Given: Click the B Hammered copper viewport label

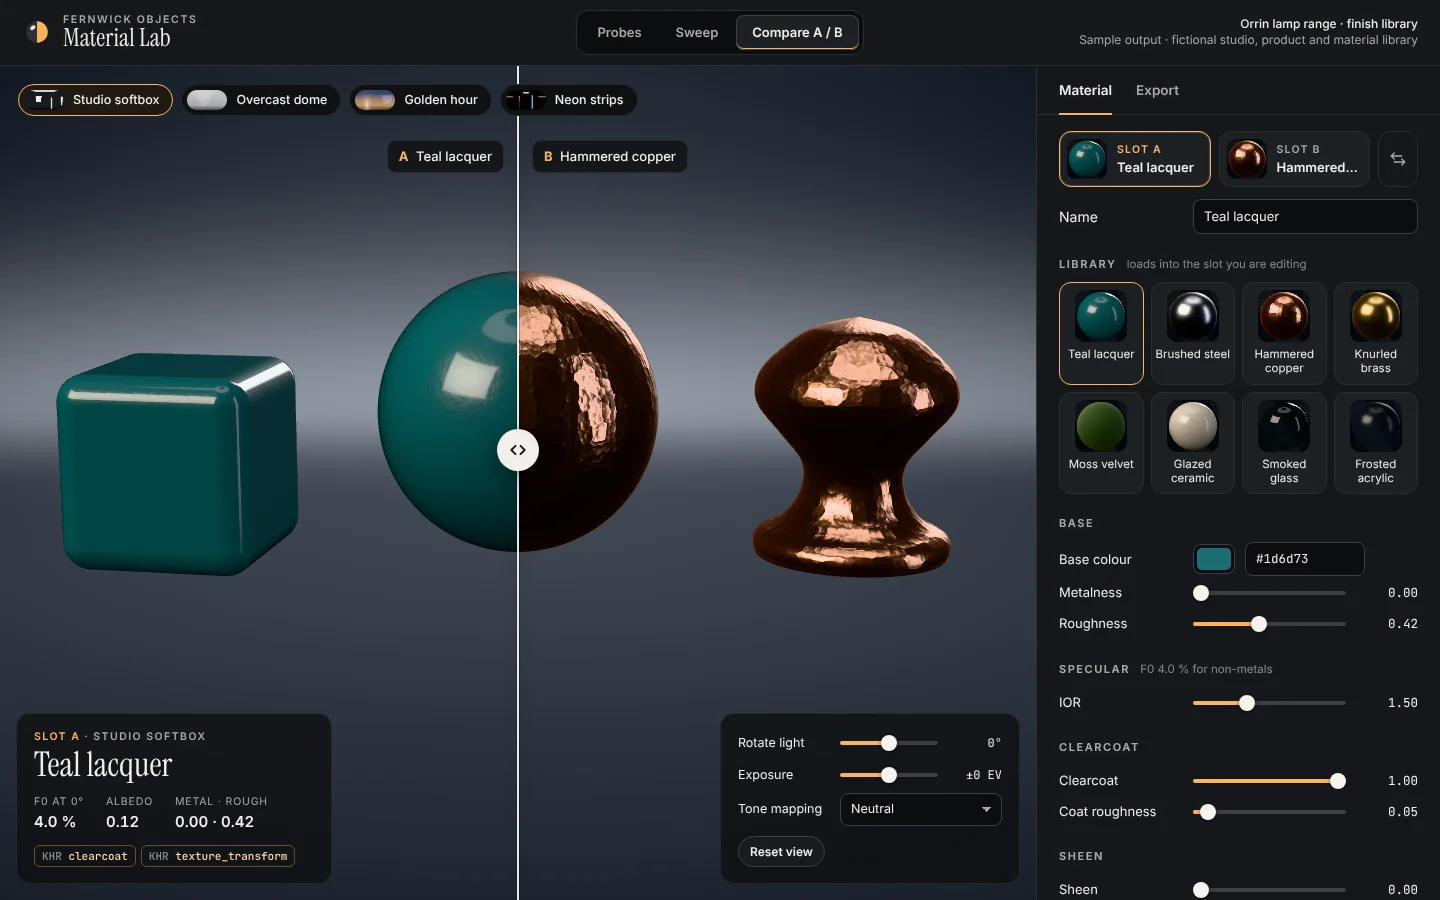Looking at the screenshot, I should pos(609,156).
